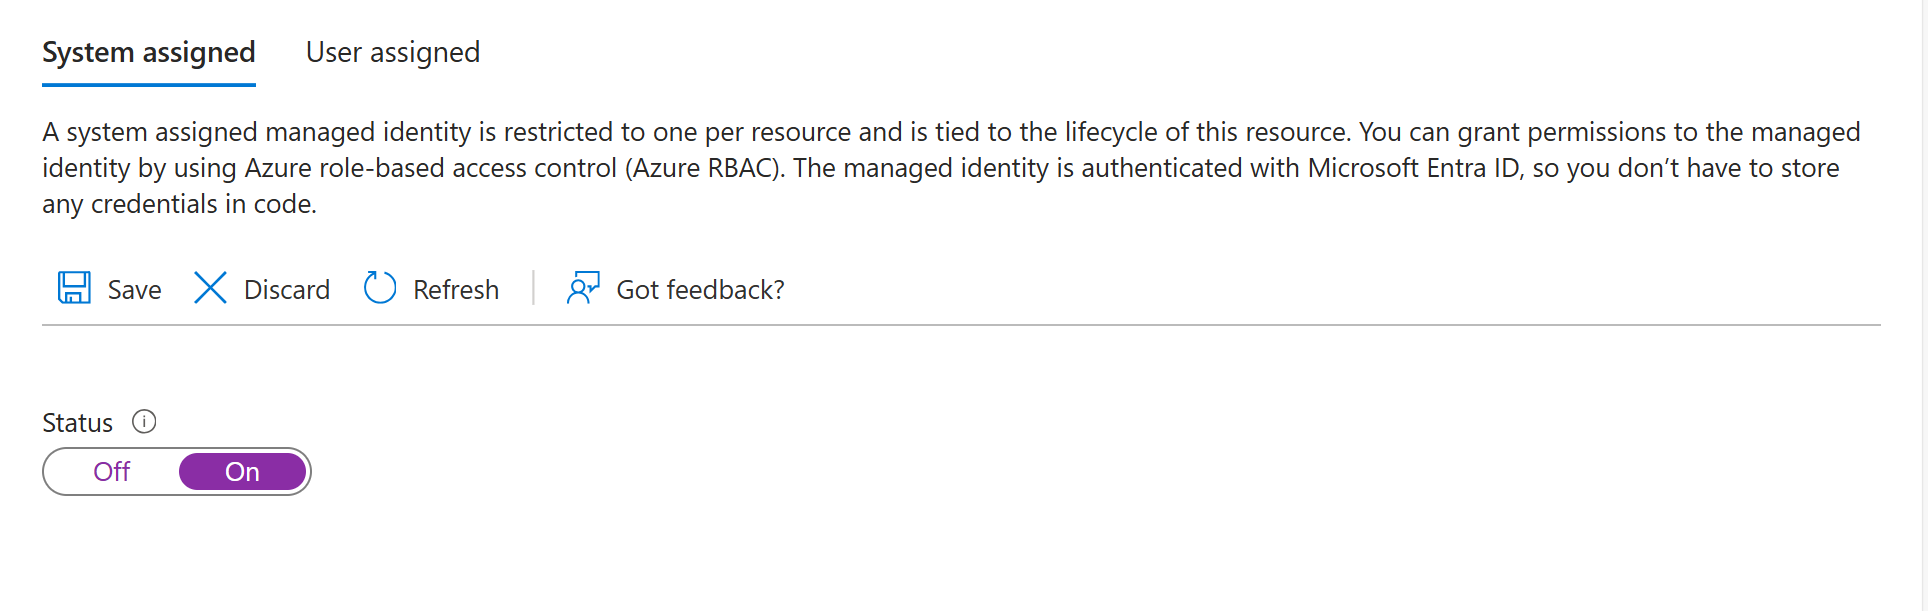Click the Save text label
This screenshot has height=611, width=1928.
(x=135, y=290)
